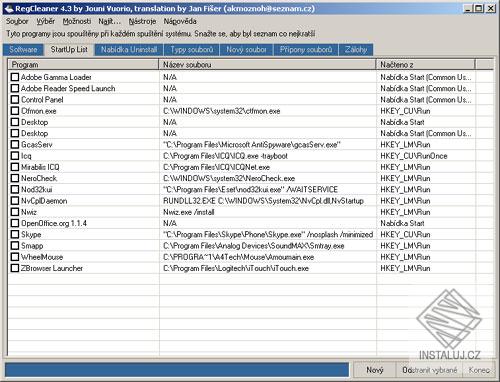Tick the Adobe Reader Speed Launch checkbox
This screenshot has height=382, width=500.
[x=15, y=88]
